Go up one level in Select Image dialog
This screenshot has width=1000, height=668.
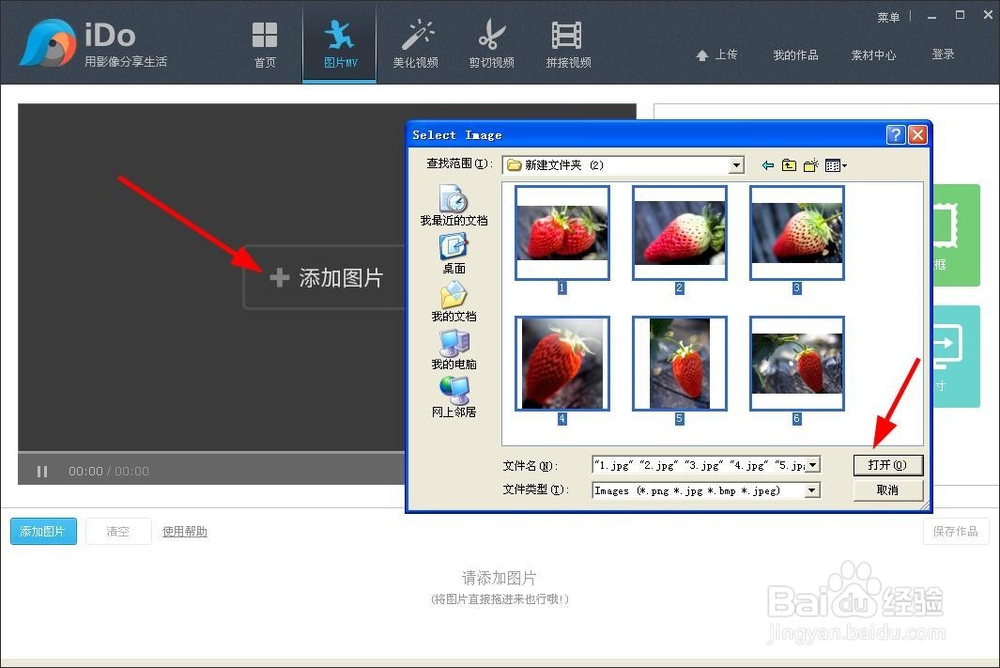[789, 164]
